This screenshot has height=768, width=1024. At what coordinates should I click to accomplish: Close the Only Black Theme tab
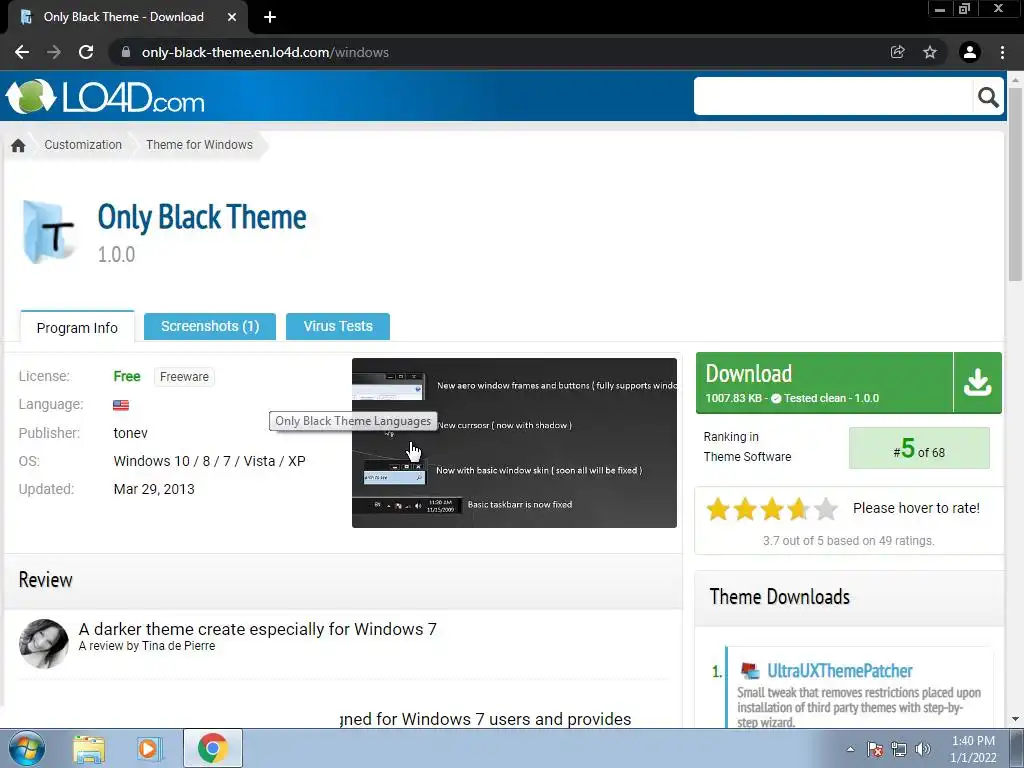pos(232,17)
